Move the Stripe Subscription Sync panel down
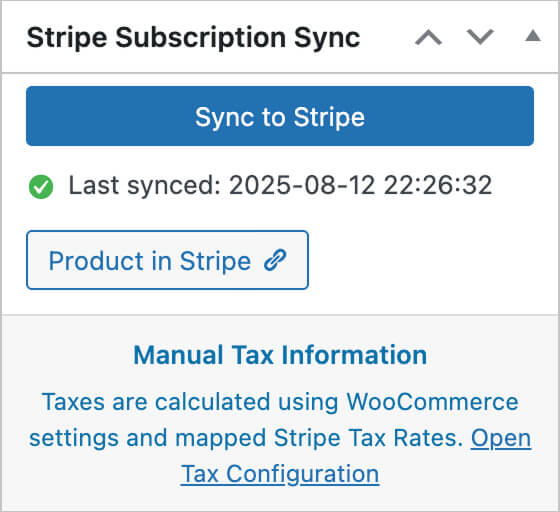 pyautogui.click(x=480, y=37)
